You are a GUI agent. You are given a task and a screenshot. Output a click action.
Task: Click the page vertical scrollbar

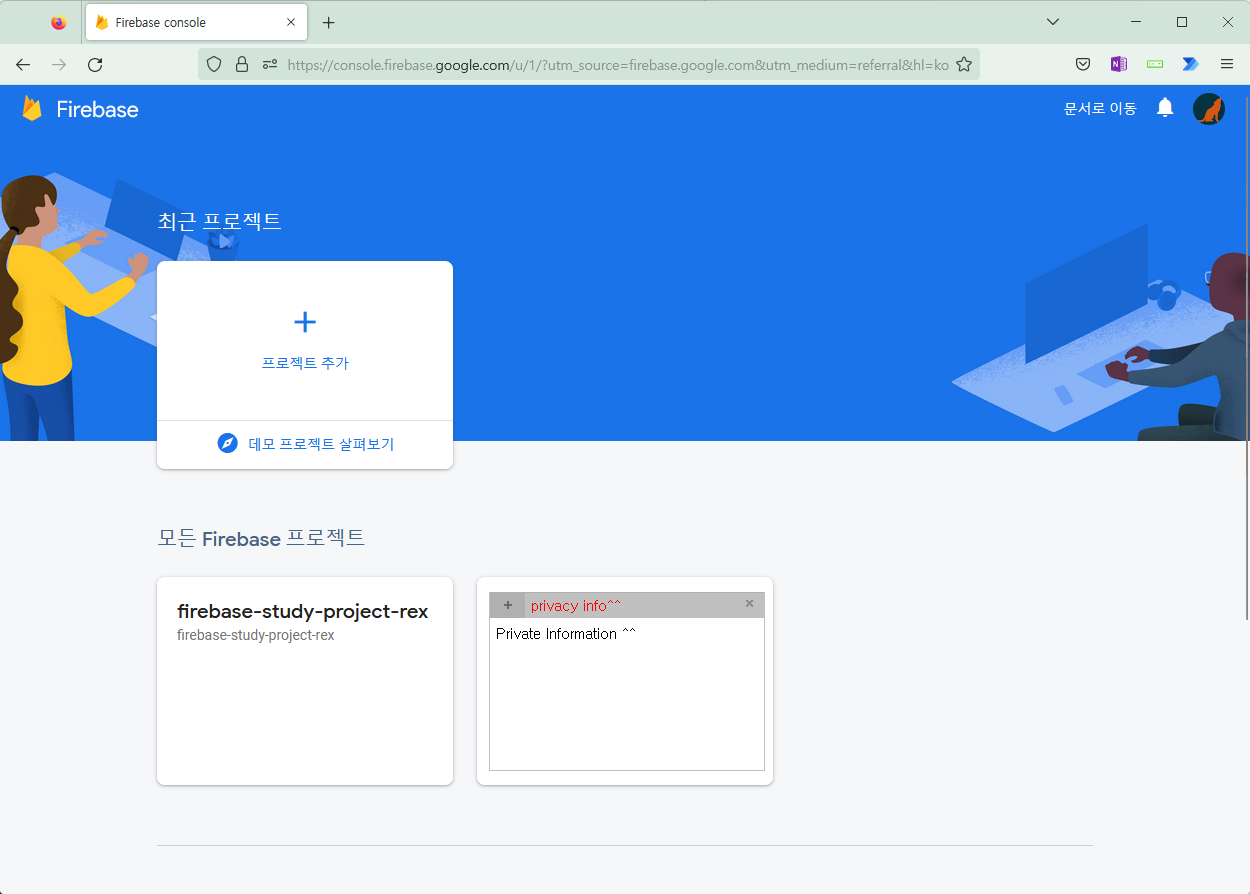[1245, 360]
